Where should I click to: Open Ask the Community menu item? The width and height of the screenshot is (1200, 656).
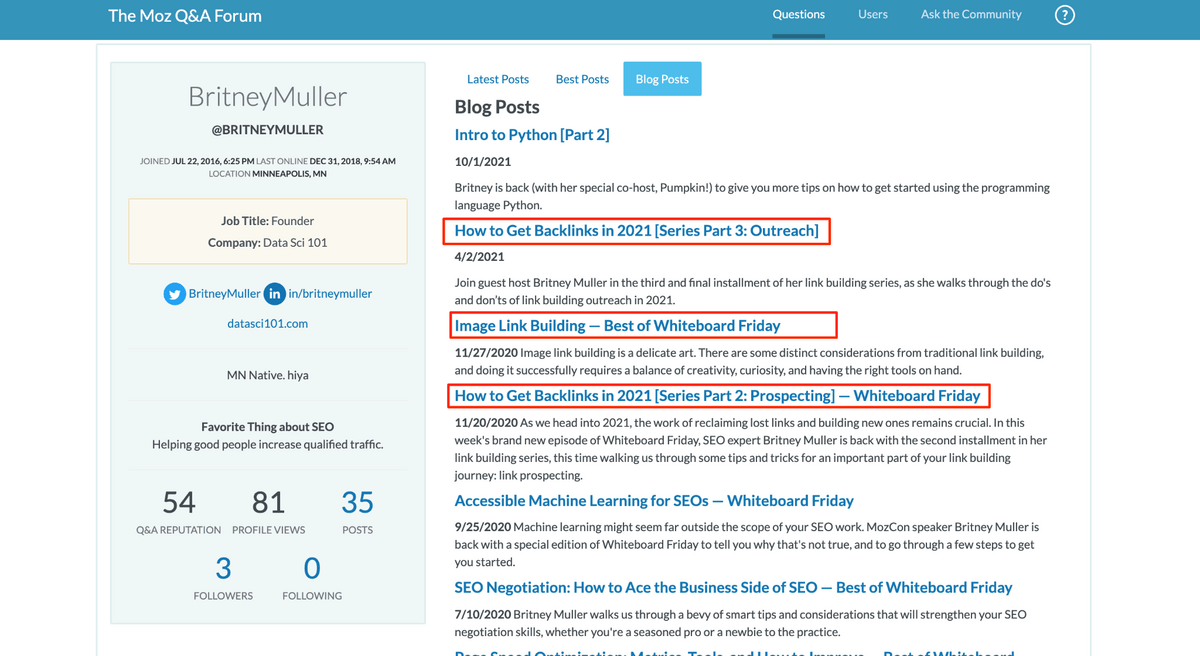click(x=971, y=15)
